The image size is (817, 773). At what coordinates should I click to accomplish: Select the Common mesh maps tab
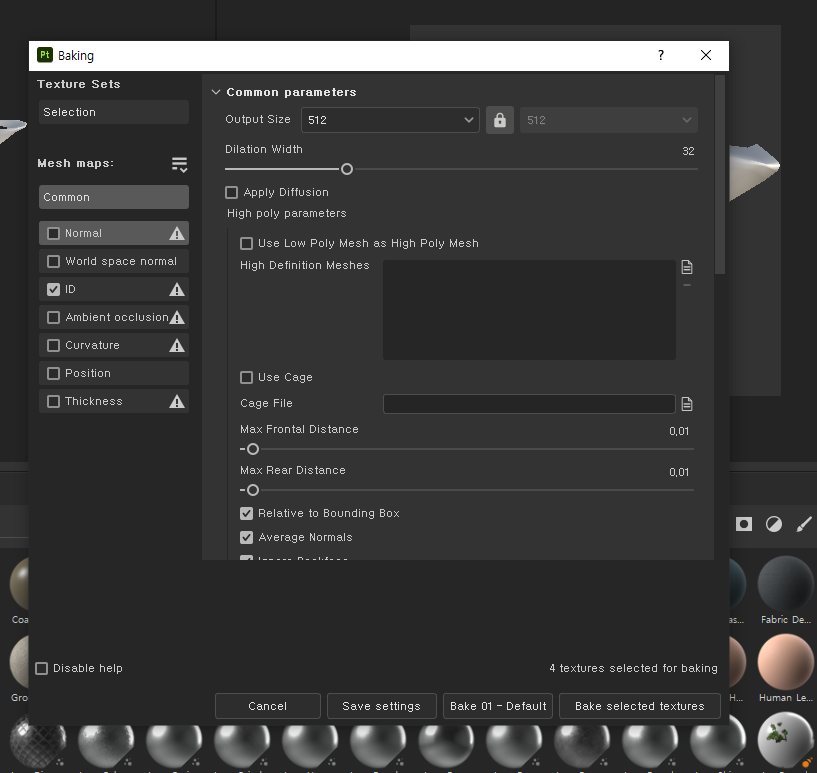coord(114,197)
